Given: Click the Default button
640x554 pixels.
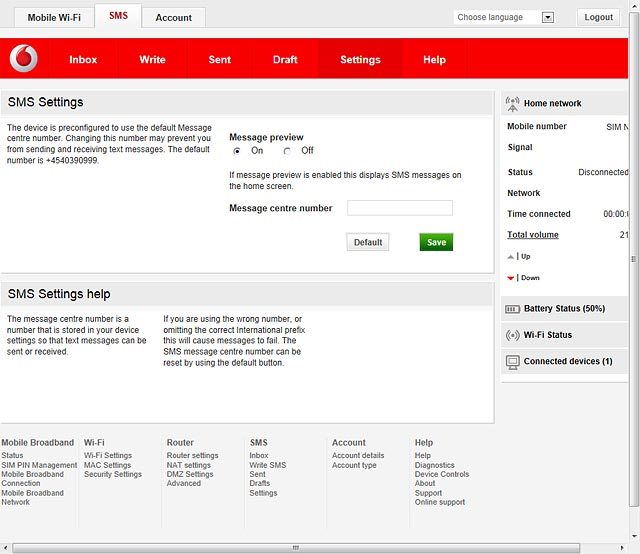Looking at the screenshot, I should coord(368,242).
